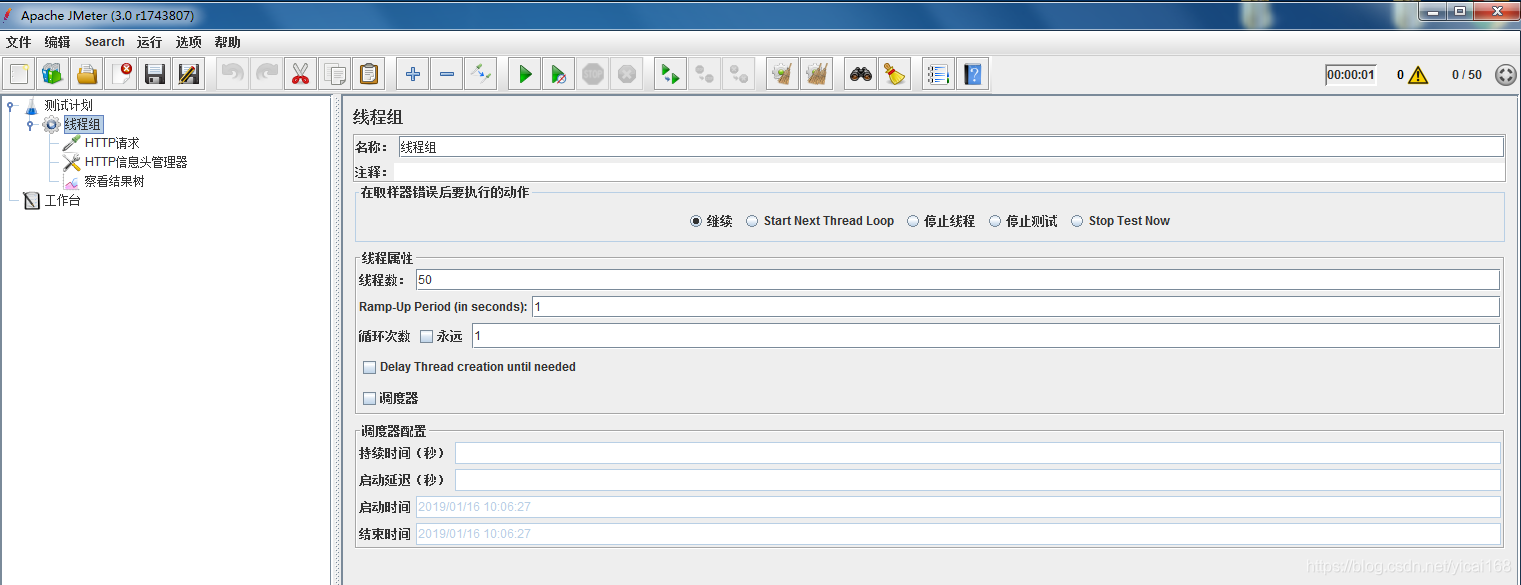
Task: Enable Delay Thread creation until needed
Action: click(x=370, y=367)
